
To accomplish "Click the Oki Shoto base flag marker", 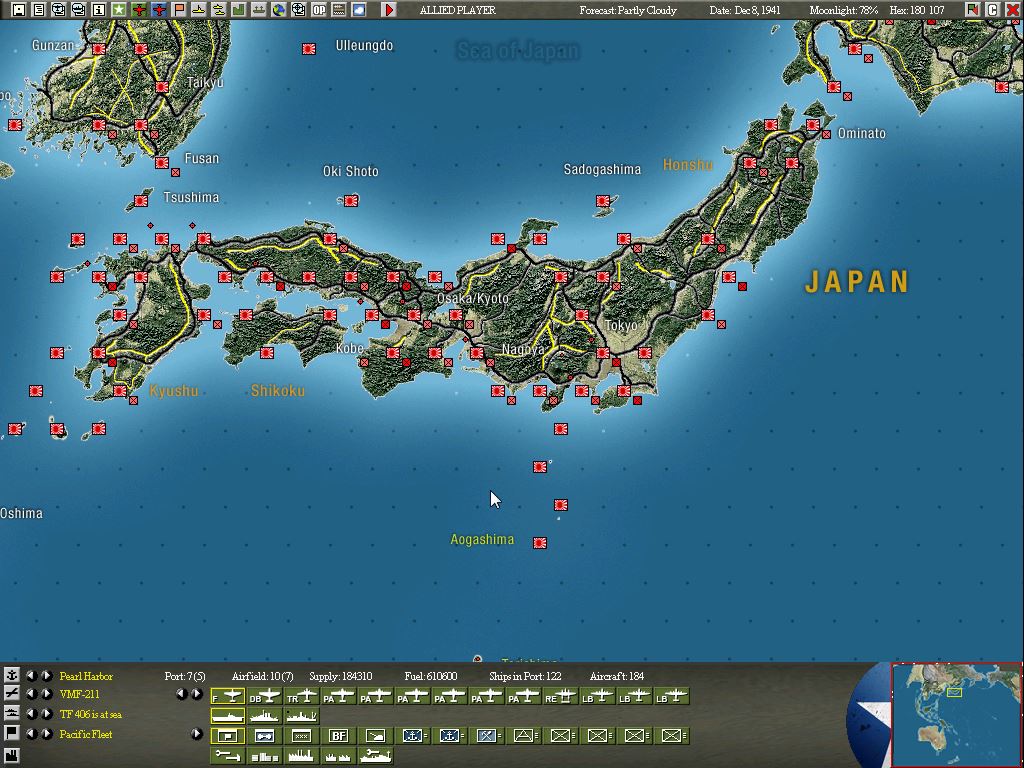I will click(351, 200).
